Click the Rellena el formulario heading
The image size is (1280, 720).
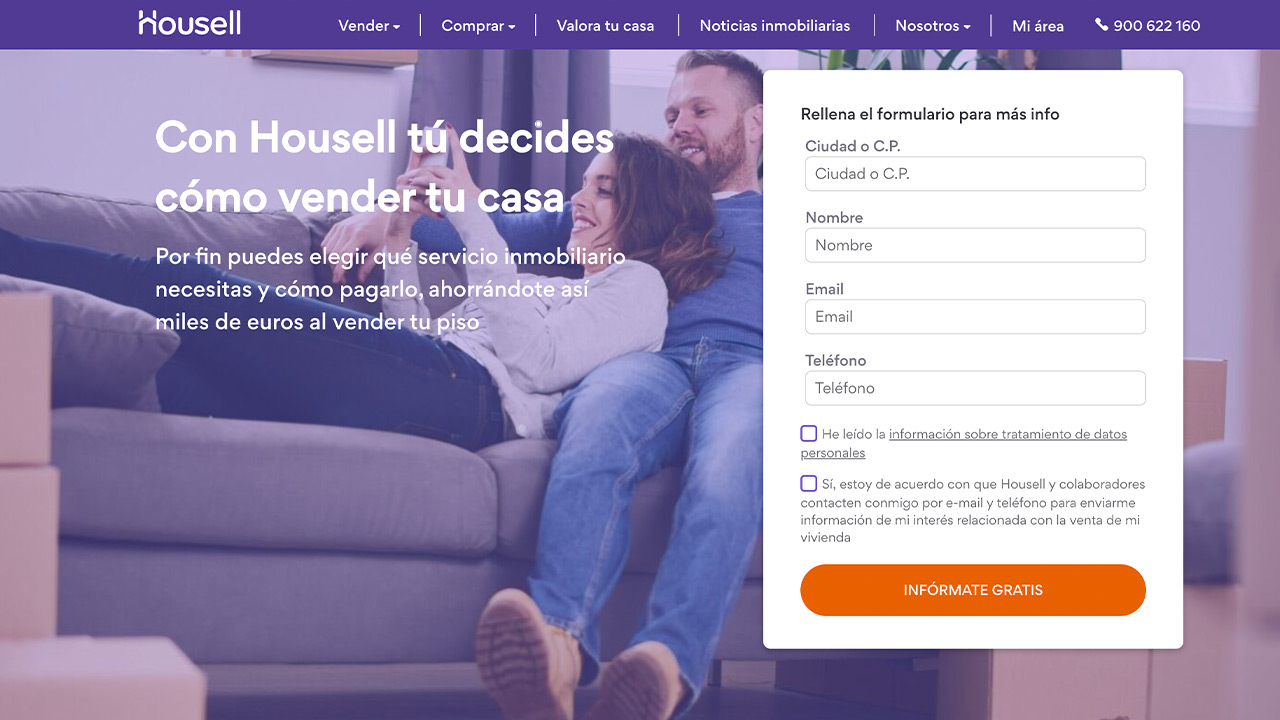[x=930, y=114]
